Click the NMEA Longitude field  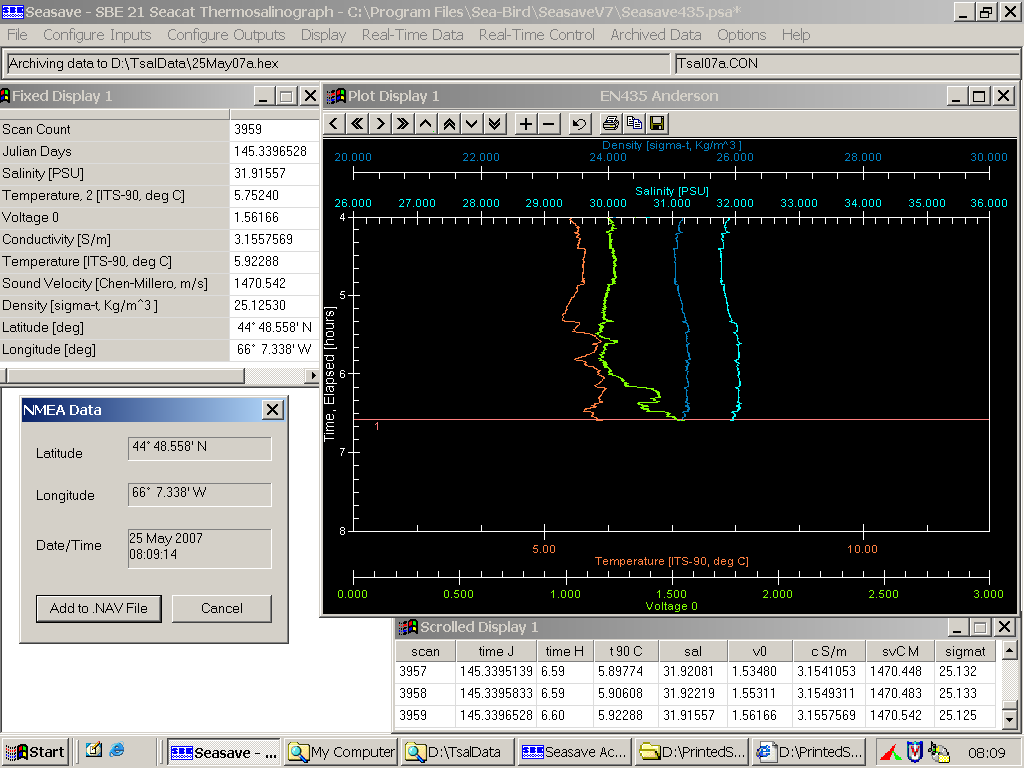199,494
